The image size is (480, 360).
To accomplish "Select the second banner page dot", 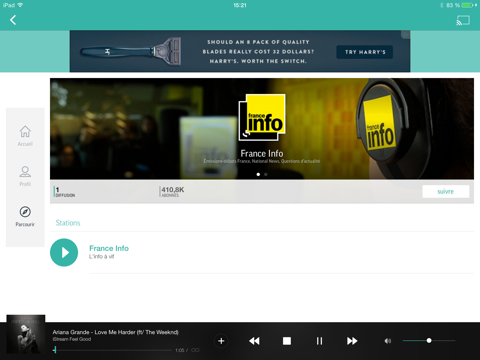I will (266, 174).
